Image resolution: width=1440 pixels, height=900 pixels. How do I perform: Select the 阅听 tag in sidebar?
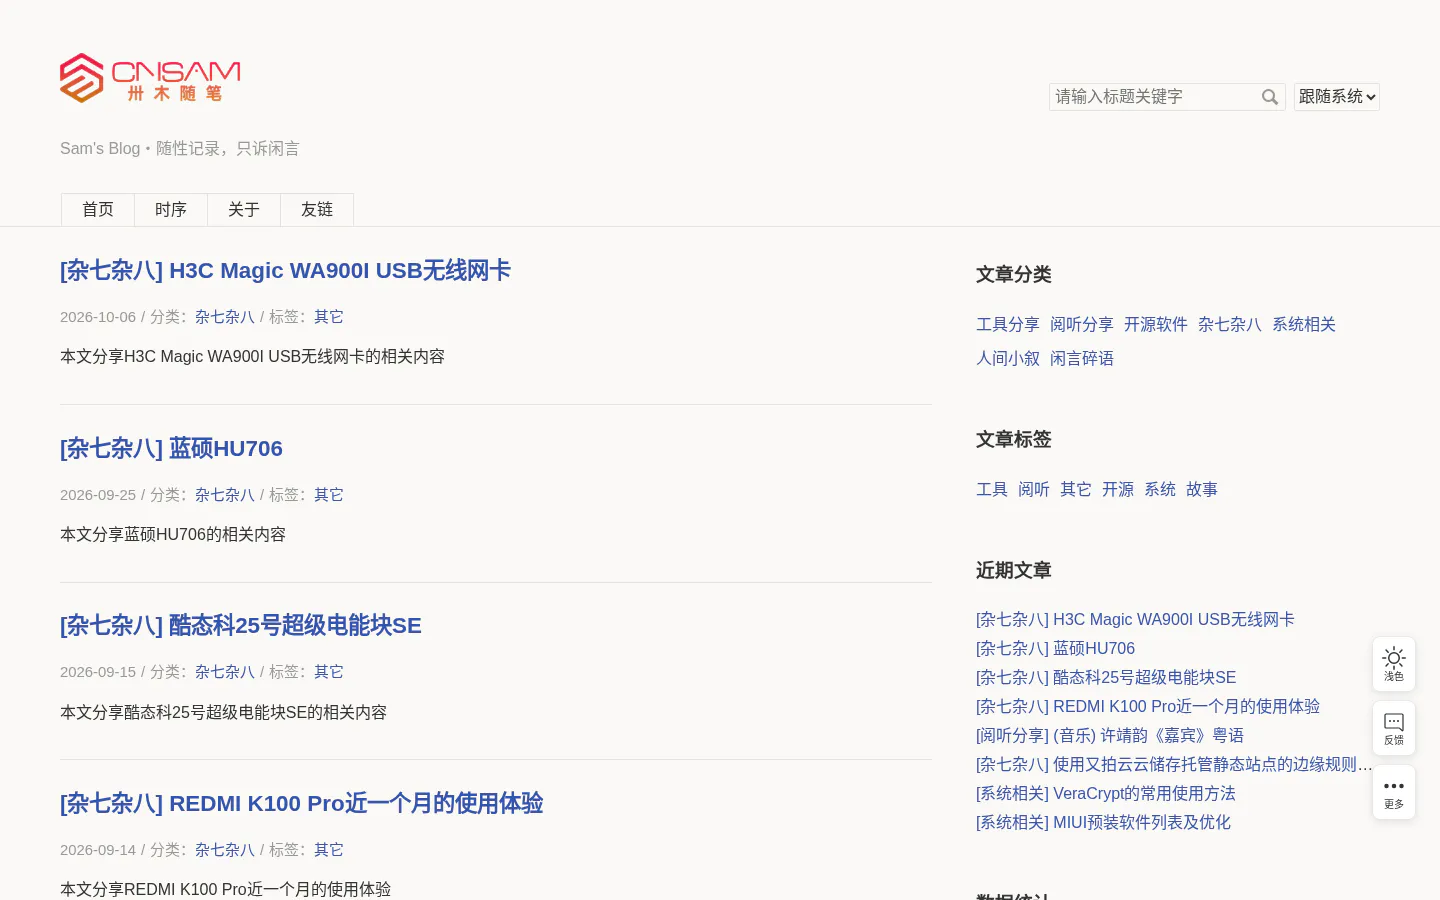click(1034, 490)
